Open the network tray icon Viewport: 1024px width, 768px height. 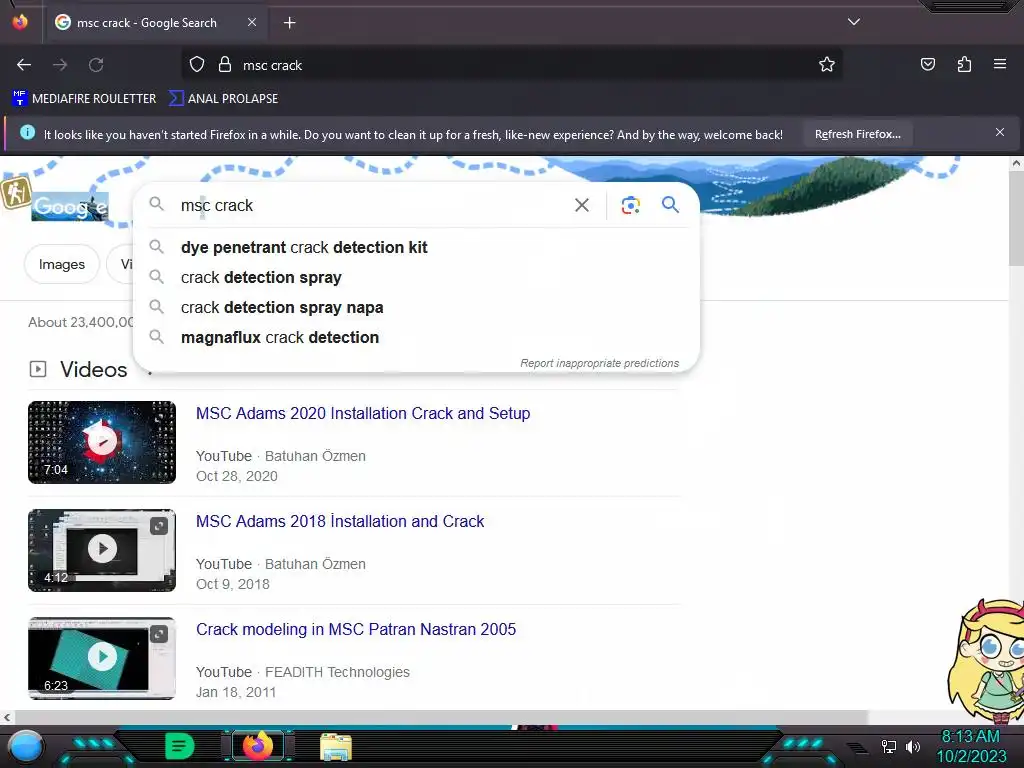click(x=888, y=746)
